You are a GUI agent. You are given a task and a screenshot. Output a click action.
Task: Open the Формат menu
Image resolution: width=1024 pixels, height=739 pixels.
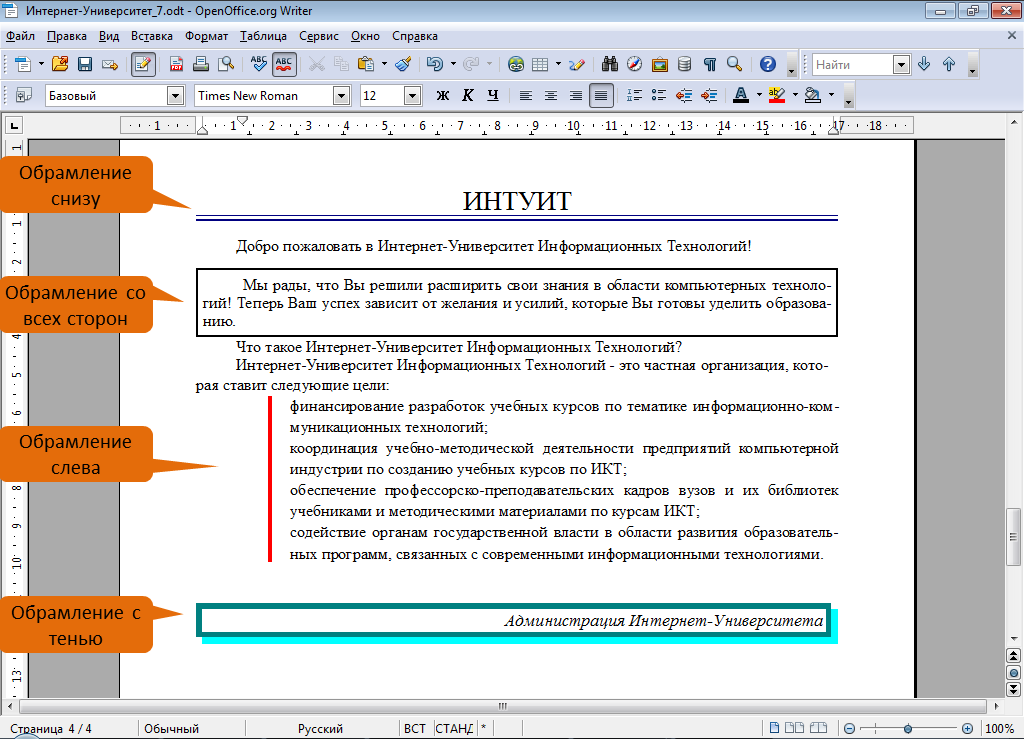(206, 36)
